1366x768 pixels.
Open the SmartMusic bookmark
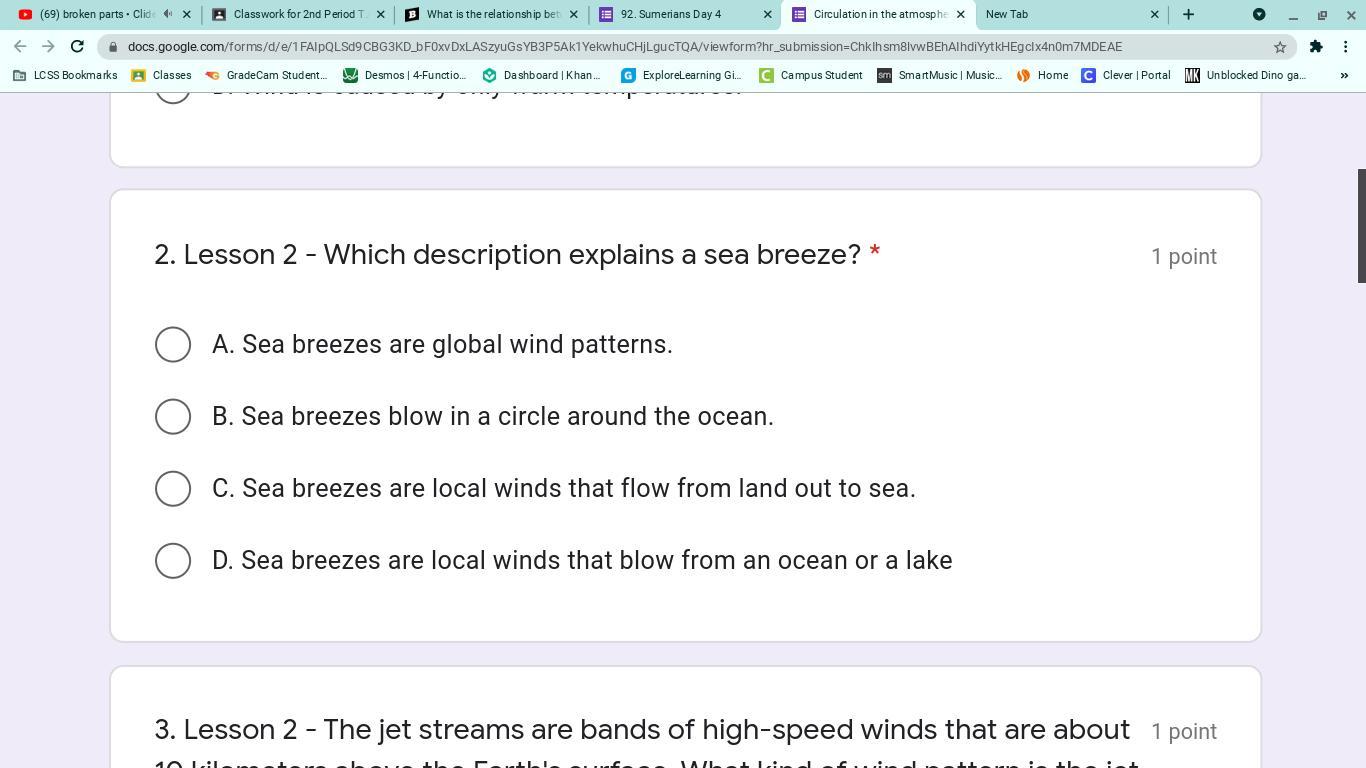point(940,75)
